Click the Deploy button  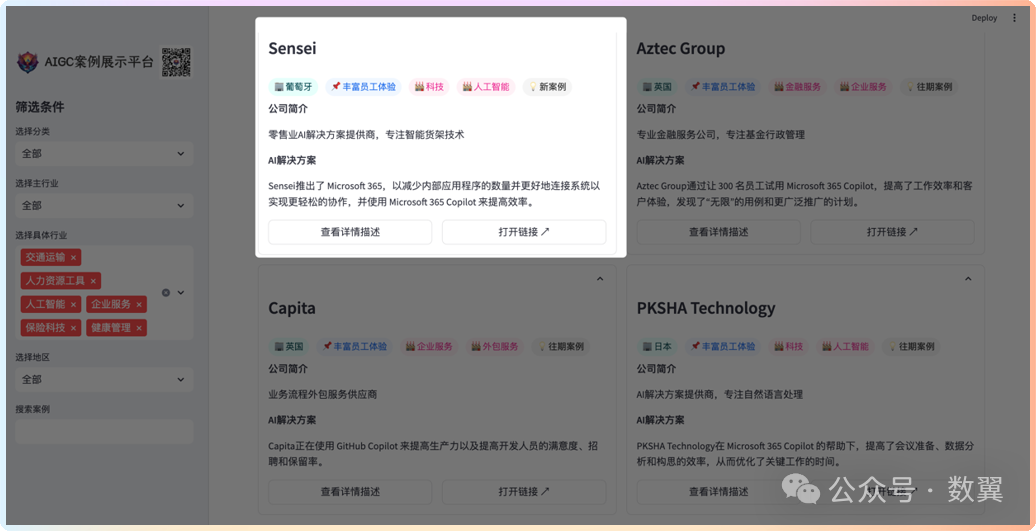tap(984, 18)
